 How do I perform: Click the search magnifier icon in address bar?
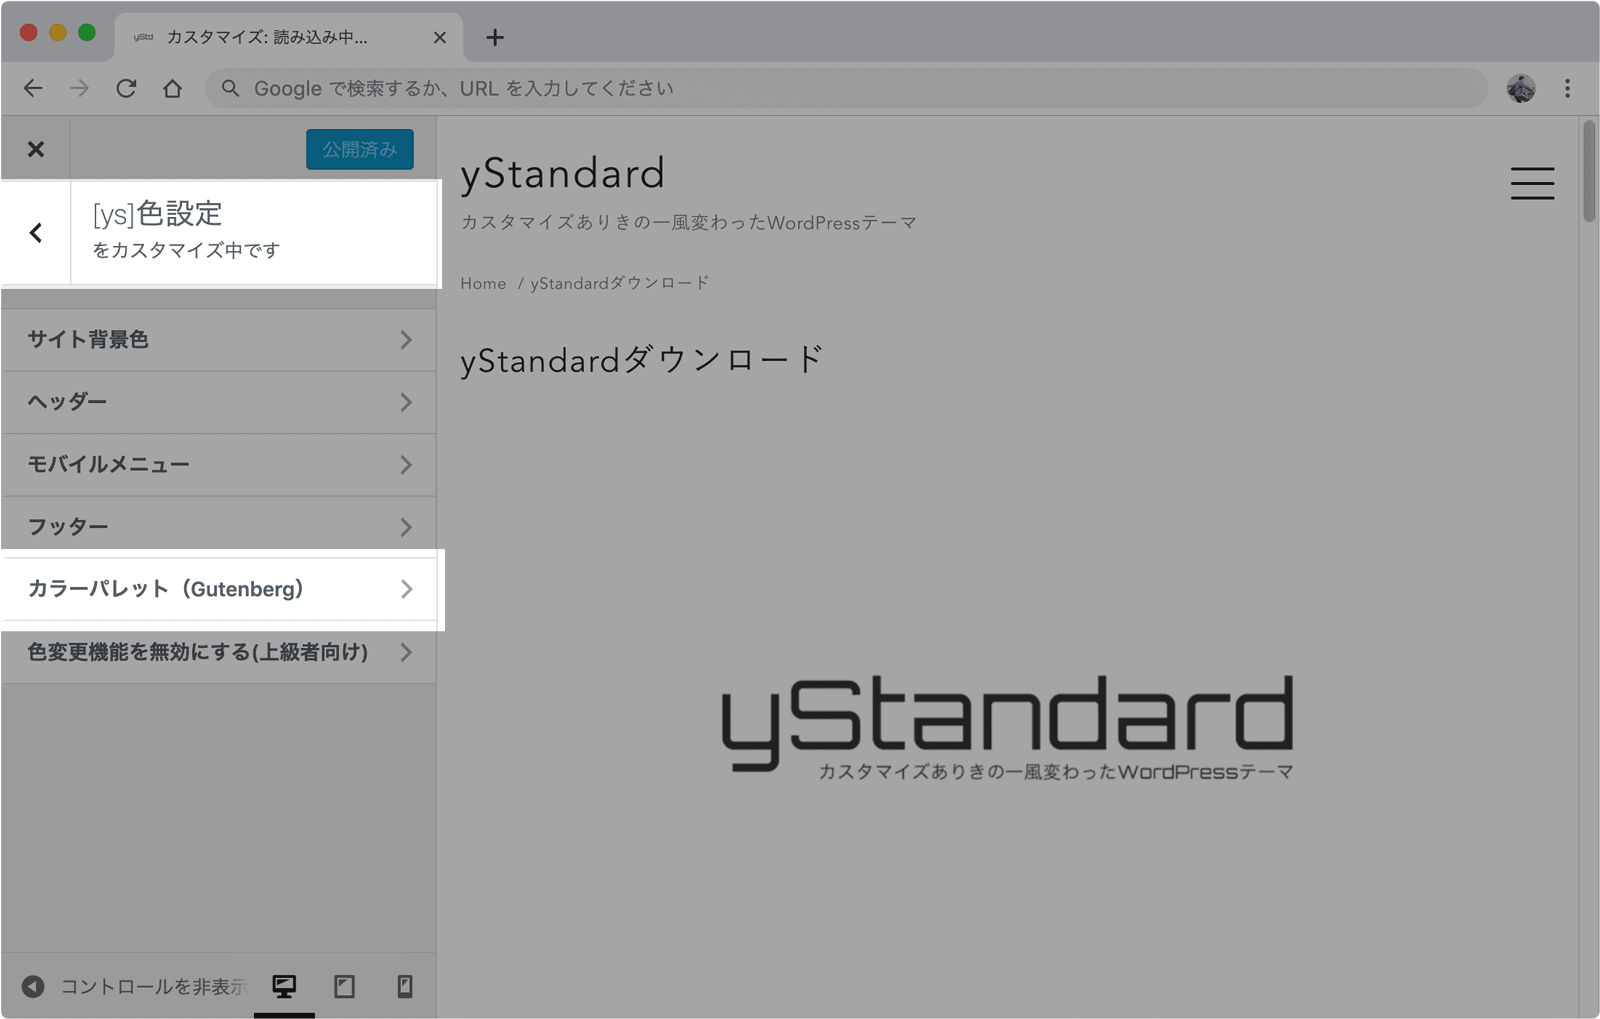230,88
